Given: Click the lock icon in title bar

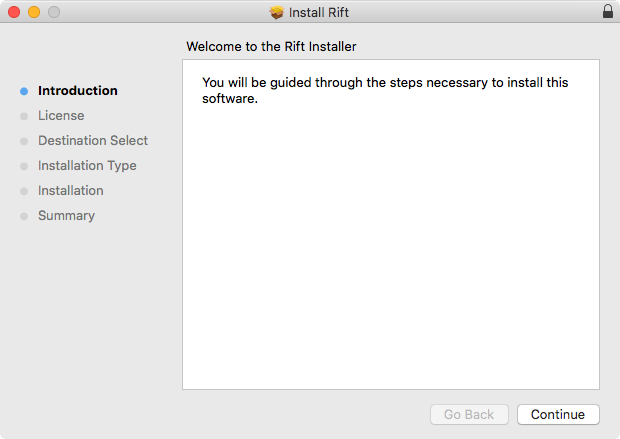Looking at the screenshot, I should (x=608, y=12).
